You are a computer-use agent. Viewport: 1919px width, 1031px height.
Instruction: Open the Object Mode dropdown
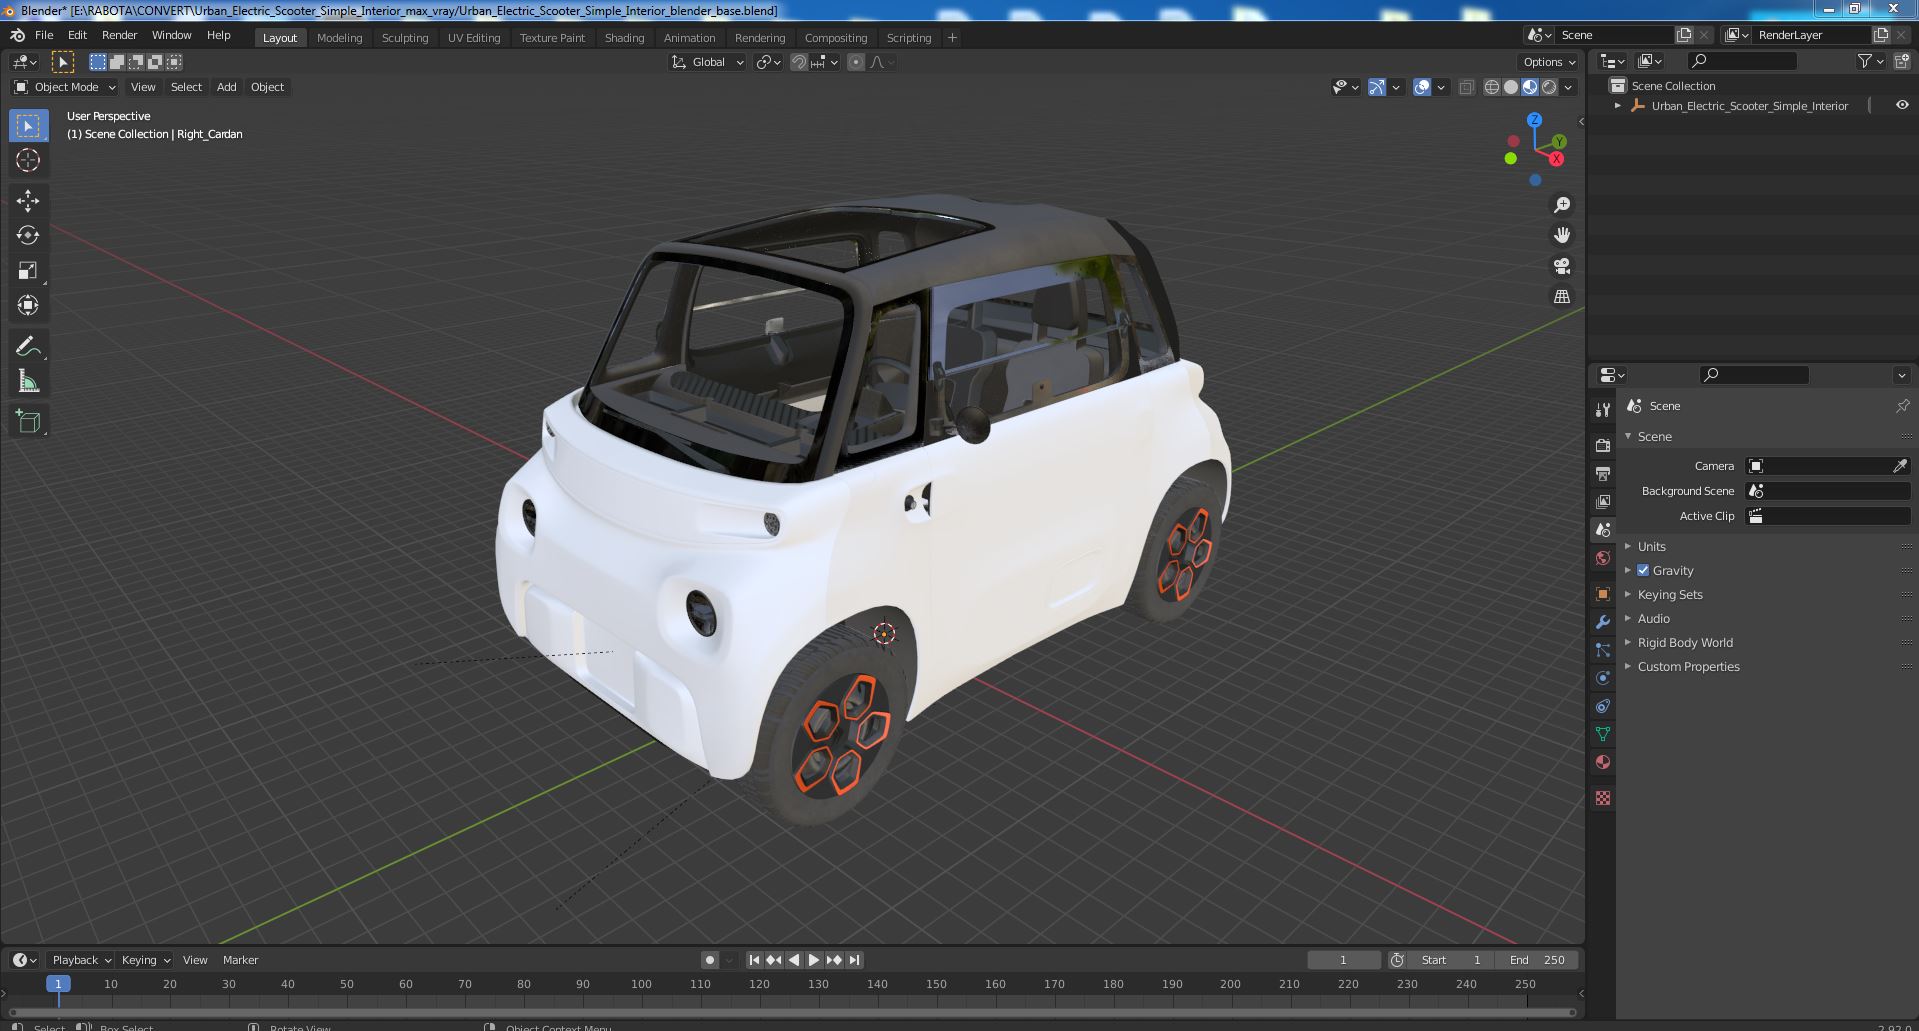click(65, 87)
